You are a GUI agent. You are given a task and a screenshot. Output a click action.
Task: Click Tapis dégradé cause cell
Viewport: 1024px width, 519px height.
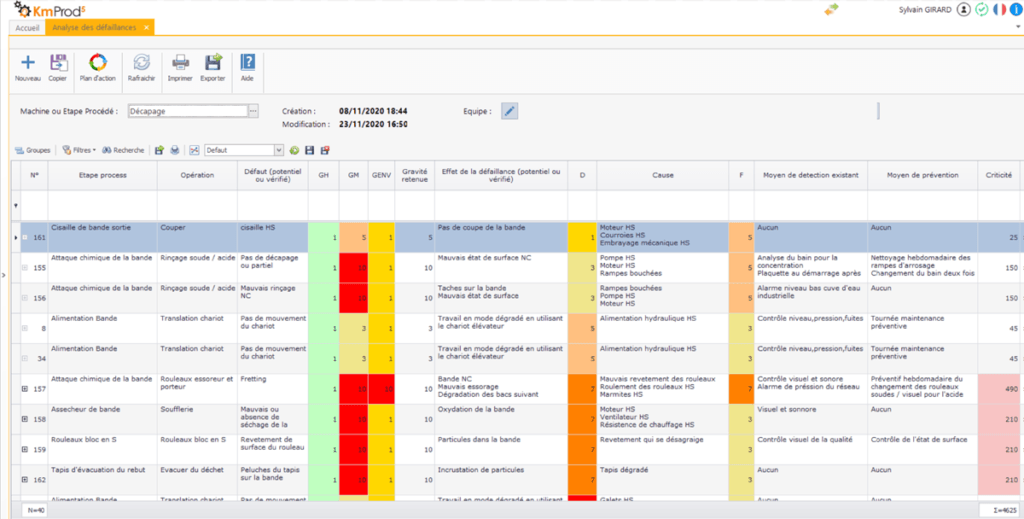click(x=663, y=479)
